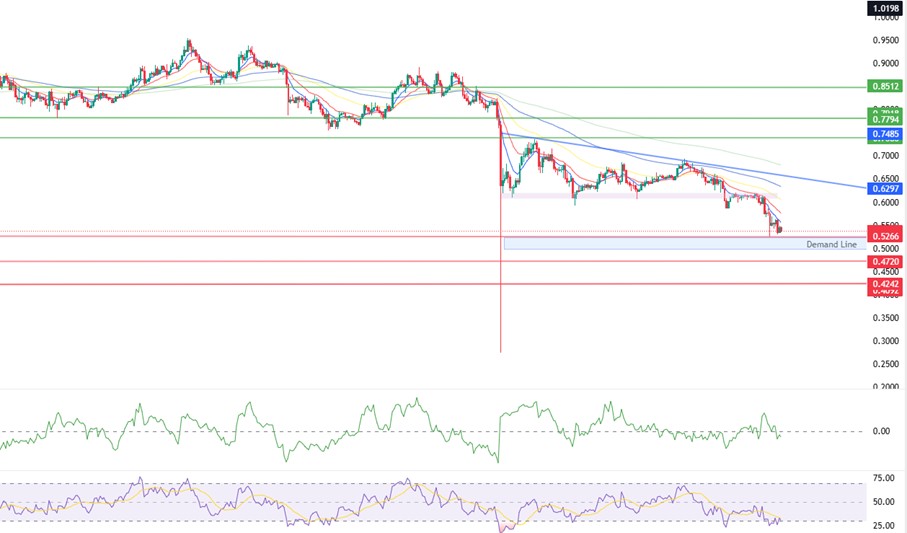Select the 25.00 level on RSI axis
This screenshot has width=907, height=533.
point(884,525)
